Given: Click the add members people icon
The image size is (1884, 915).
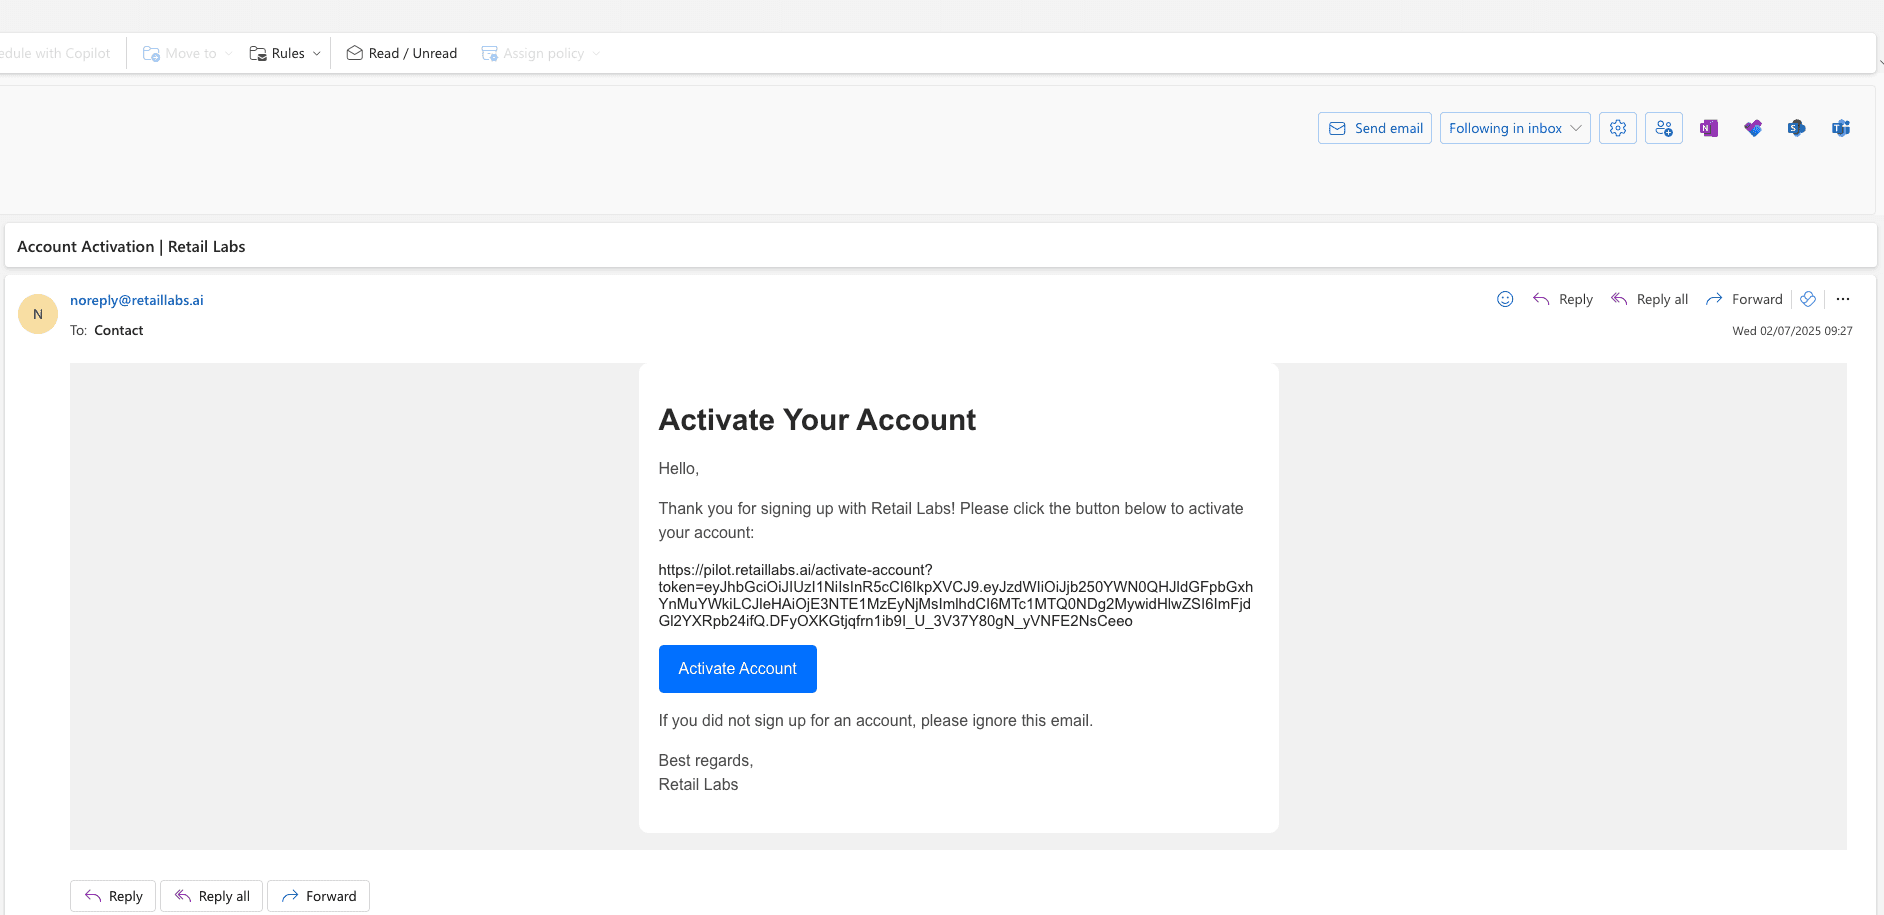Looking at the screenshot, I should click(x=1664, y=128).
